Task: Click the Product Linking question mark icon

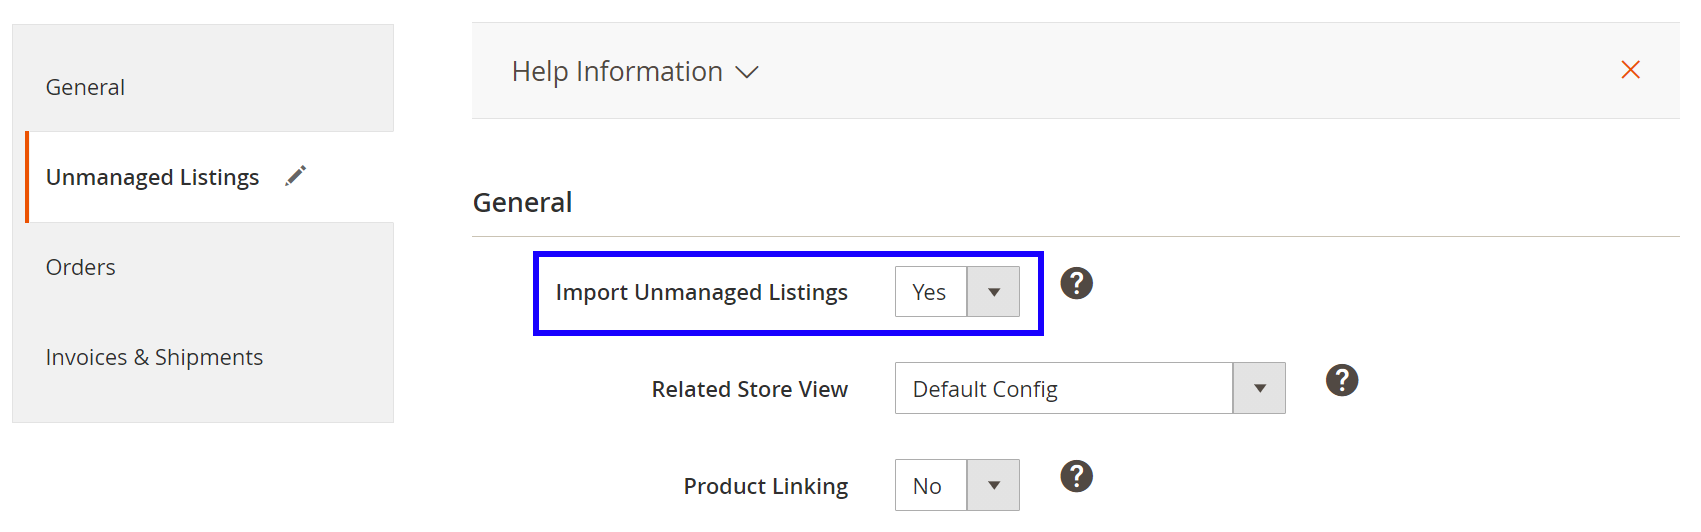Action: (x=1076, y=476)
